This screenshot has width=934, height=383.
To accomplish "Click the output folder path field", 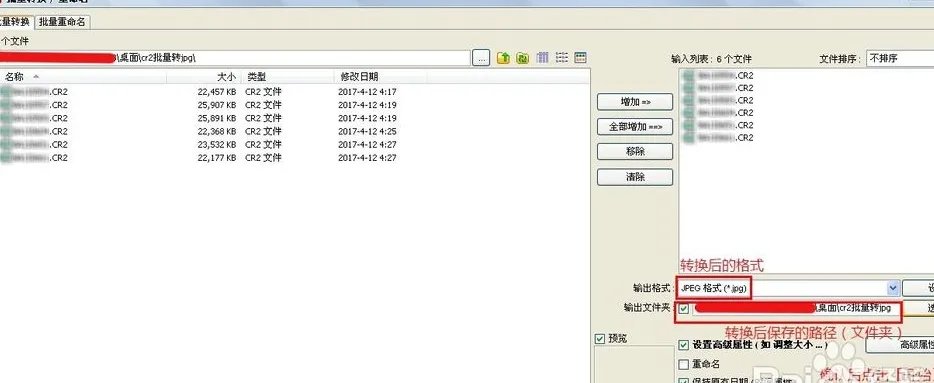I will (x=796, y=309).
